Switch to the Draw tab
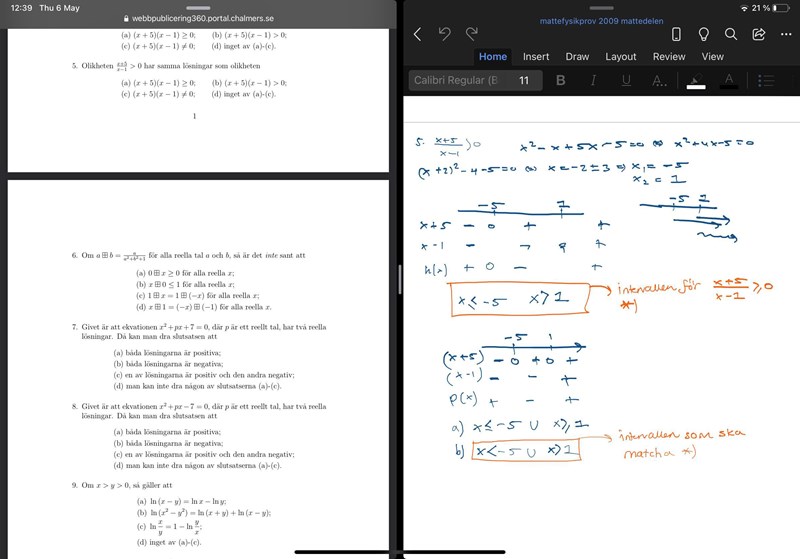Image resolution: width=800 pixels, height=559 pixels. [577, 57]
